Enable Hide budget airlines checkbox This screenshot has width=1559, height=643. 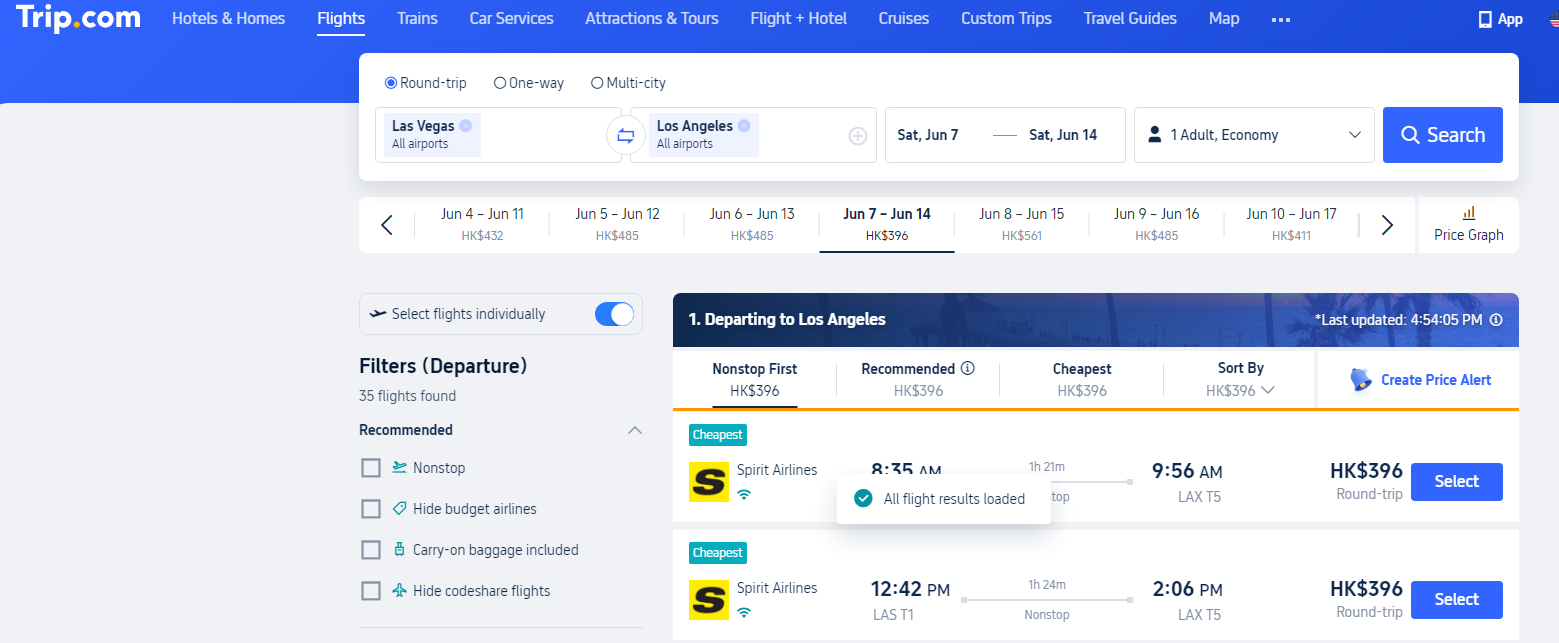pyautogui.click(x=371, y=509)
